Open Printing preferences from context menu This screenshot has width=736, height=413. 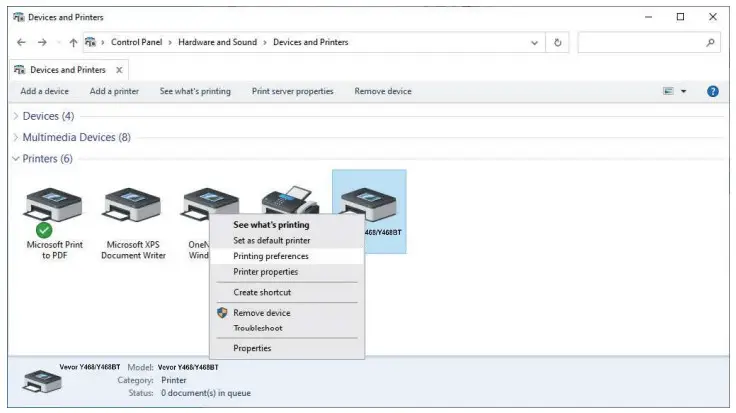click(x=286, y=256)
